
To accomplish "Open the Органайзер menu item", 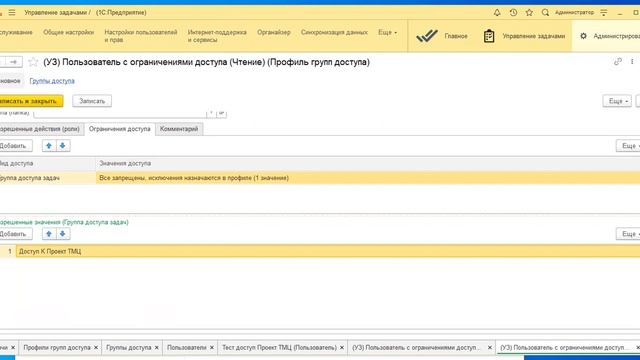I will (x=273, y=32).
